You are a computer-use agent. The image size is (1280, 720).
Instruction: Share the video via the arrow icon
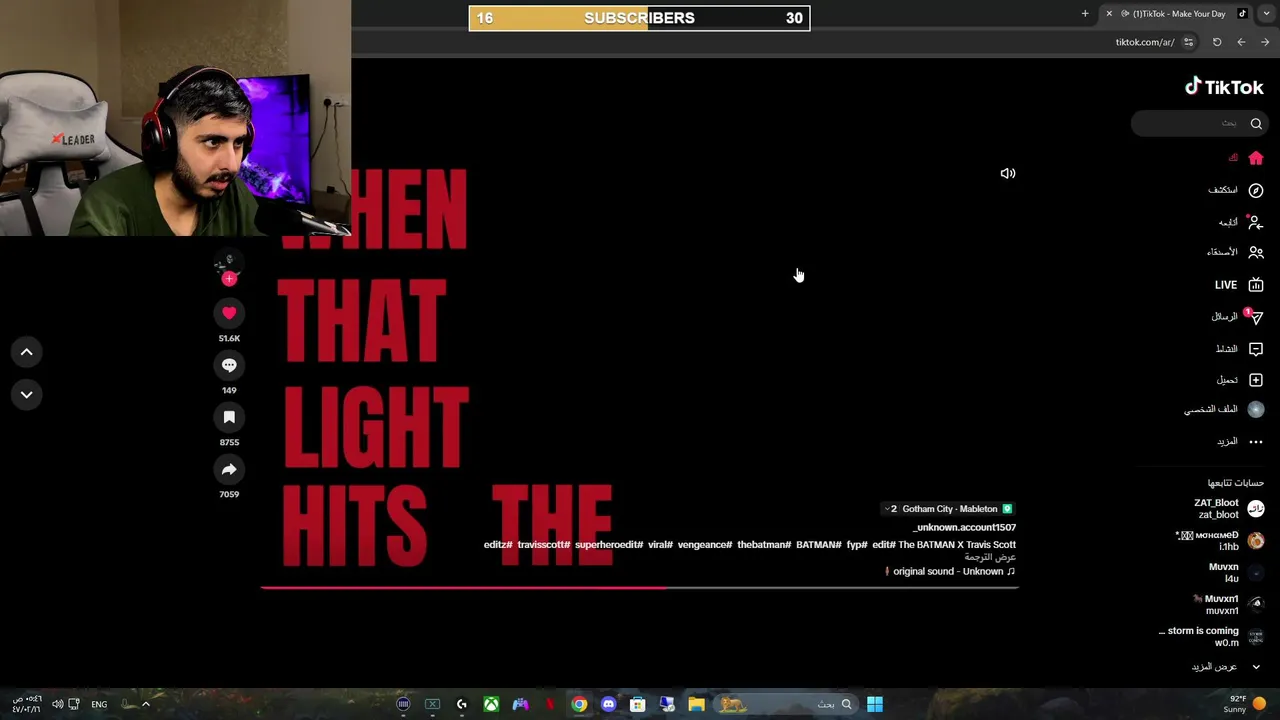coord(229,469)
